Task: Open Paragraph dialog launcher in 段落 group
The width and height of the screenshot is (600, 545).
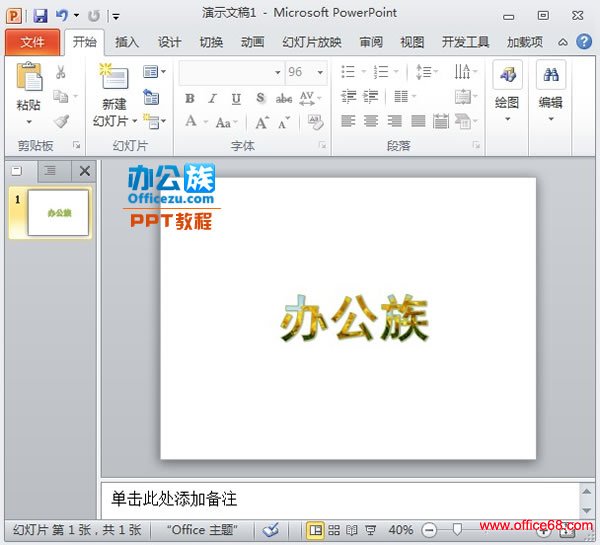Action: pos(476,145)
